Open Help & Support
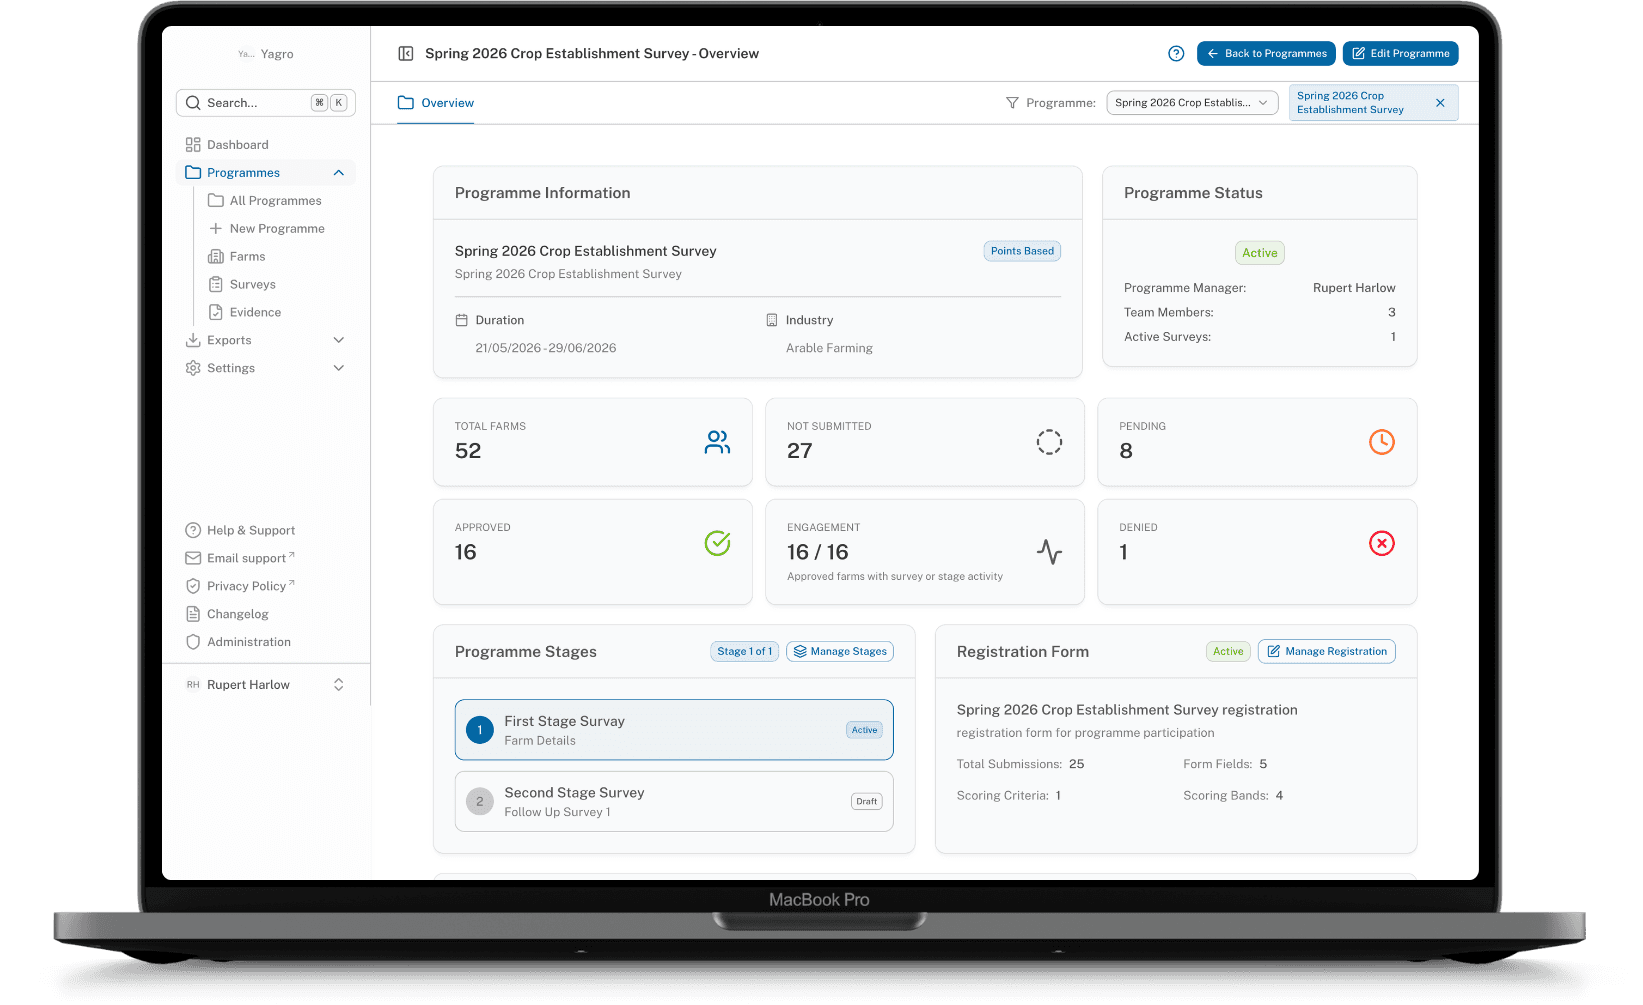The width and height of the screenshot is (1643, 1005). tap(240, 531)
